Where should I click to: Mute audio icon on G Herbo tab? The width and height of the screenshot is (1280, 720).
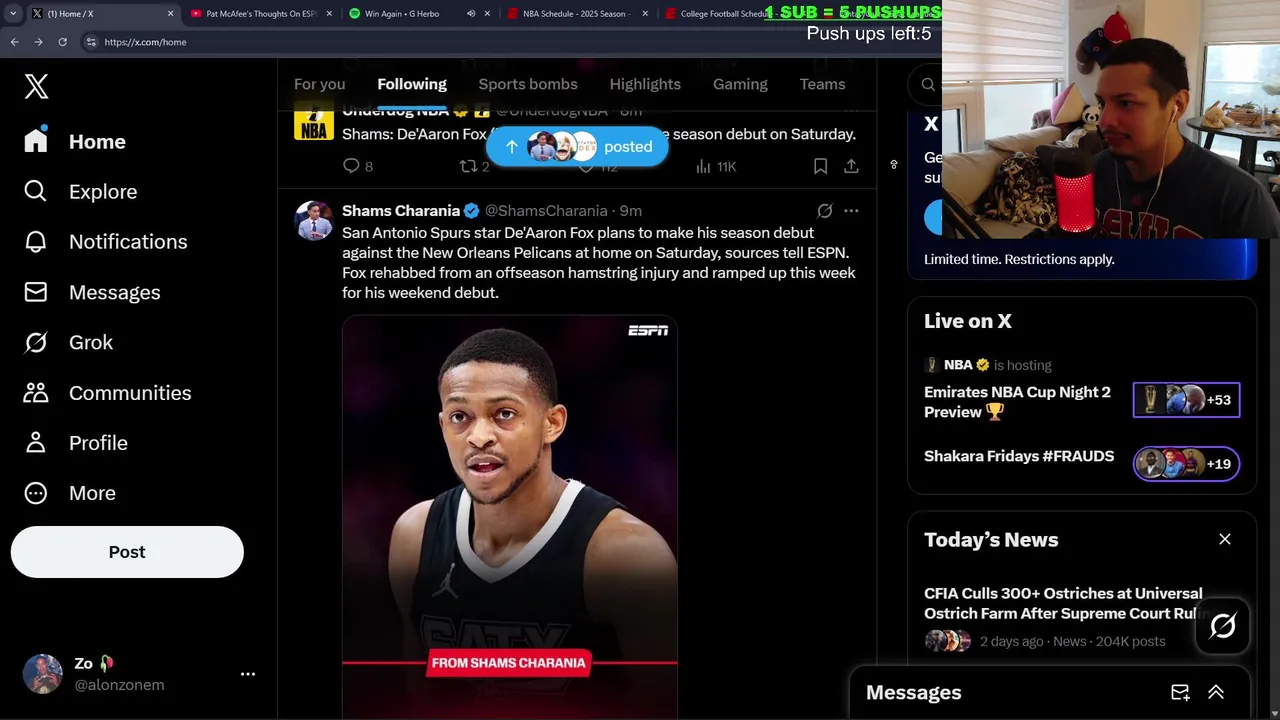click(x=471, y=14)
